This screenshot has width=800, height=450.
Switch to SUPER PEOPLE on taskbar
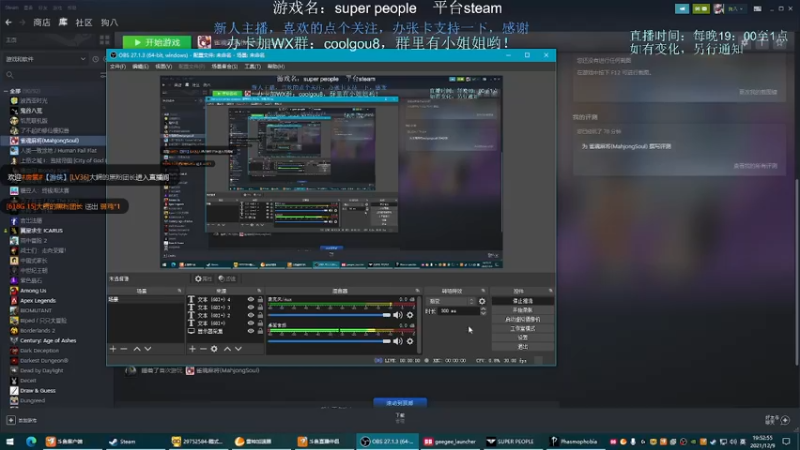point(510,441)
